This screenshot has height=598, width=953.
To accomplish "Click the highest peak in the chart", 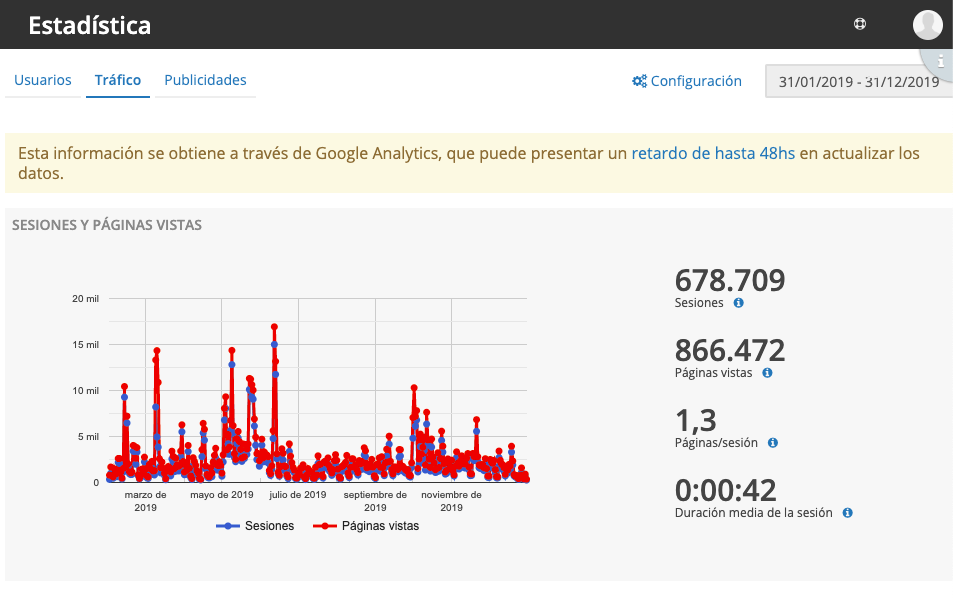I will click(x=274, y=327).
